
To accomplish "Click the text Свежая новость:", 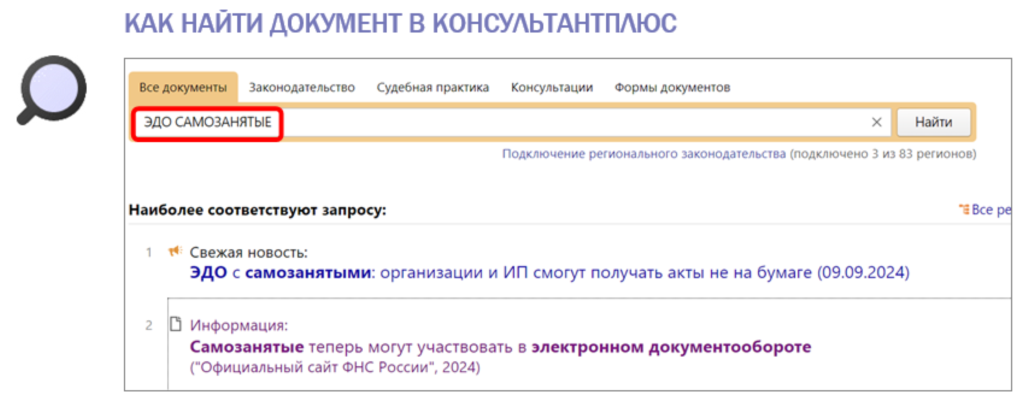I will pyautogui.click(x=248, y=252).
